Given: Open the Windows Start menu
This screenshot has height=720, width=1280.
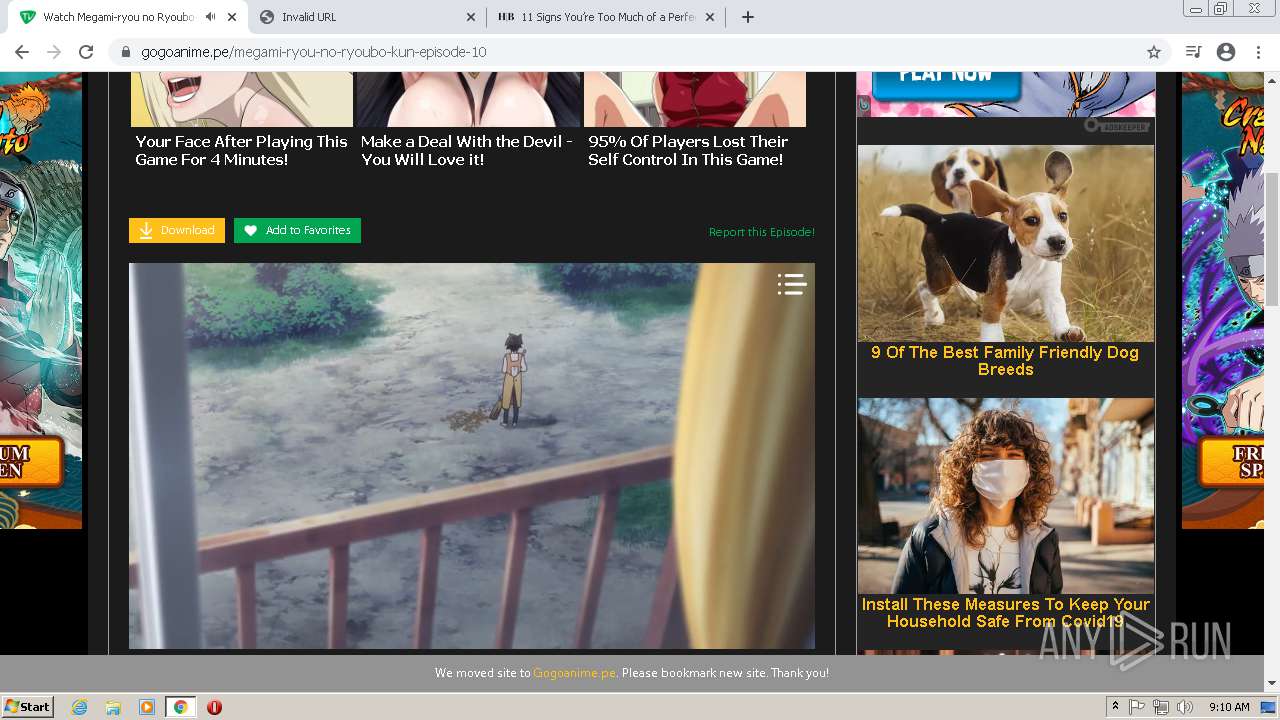Looking at the screenshot, I should click(27, 707).
